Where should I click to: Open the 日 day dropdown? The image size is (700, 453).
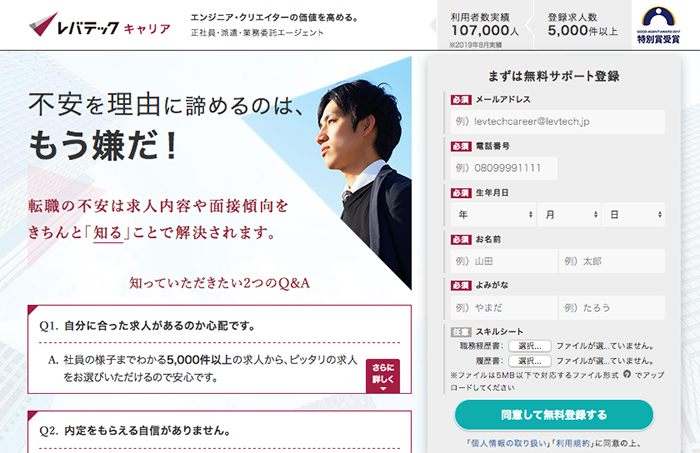pyautogui.click(x=633, y=215)
